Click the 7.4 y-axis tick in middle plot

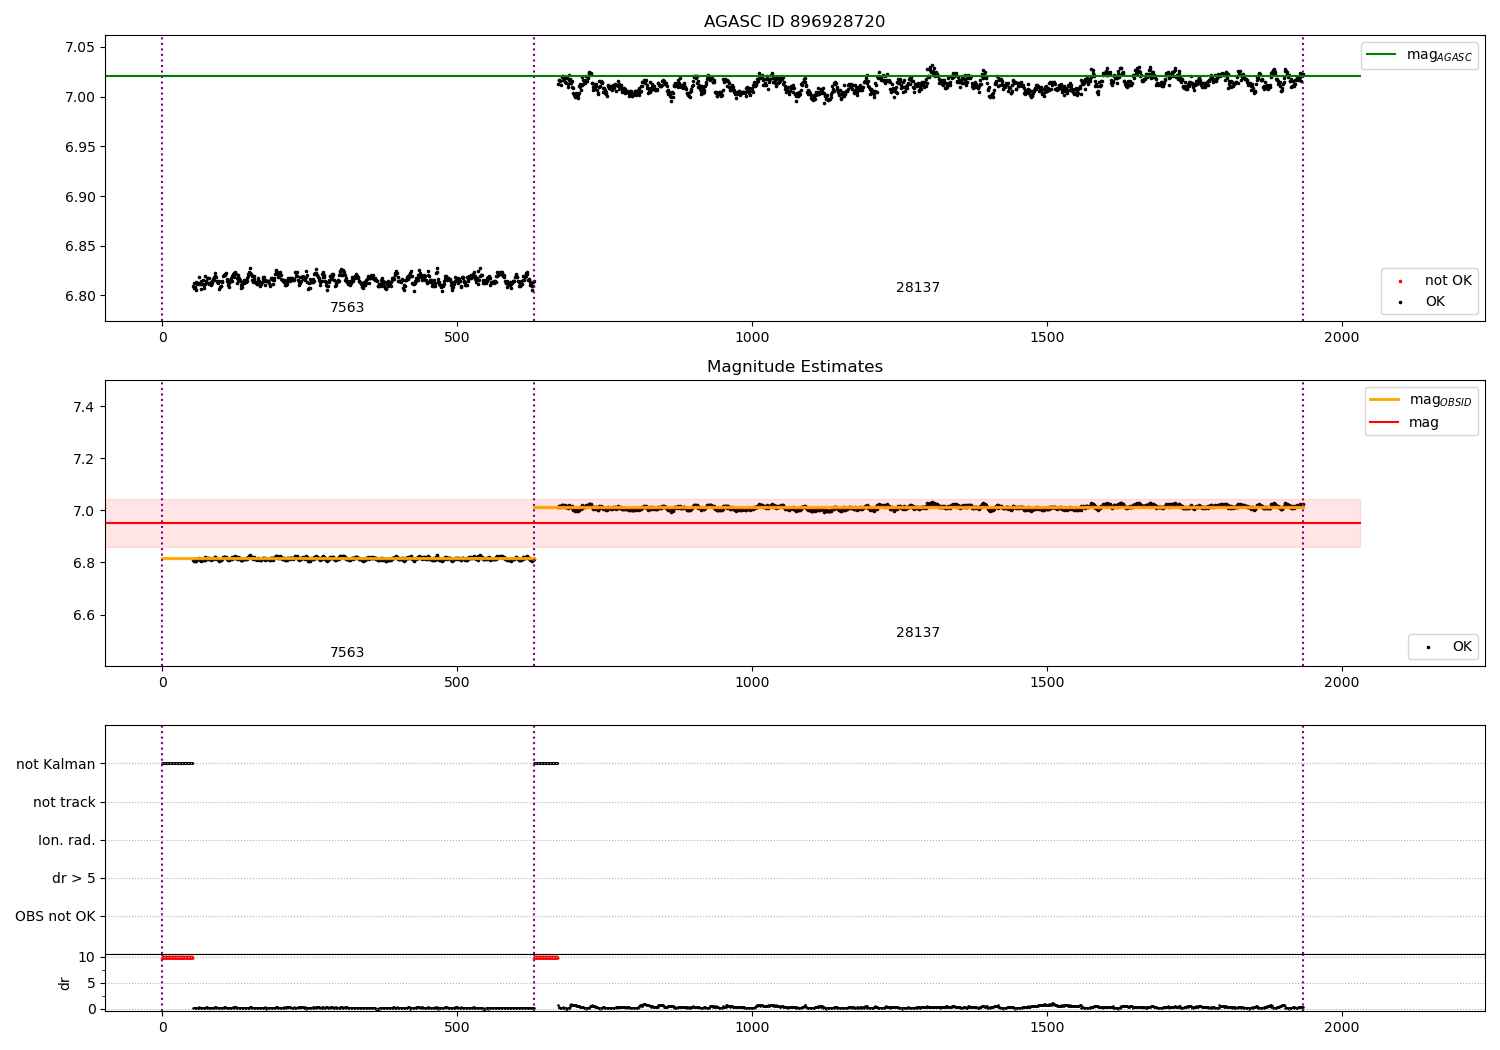click(84, 407)
